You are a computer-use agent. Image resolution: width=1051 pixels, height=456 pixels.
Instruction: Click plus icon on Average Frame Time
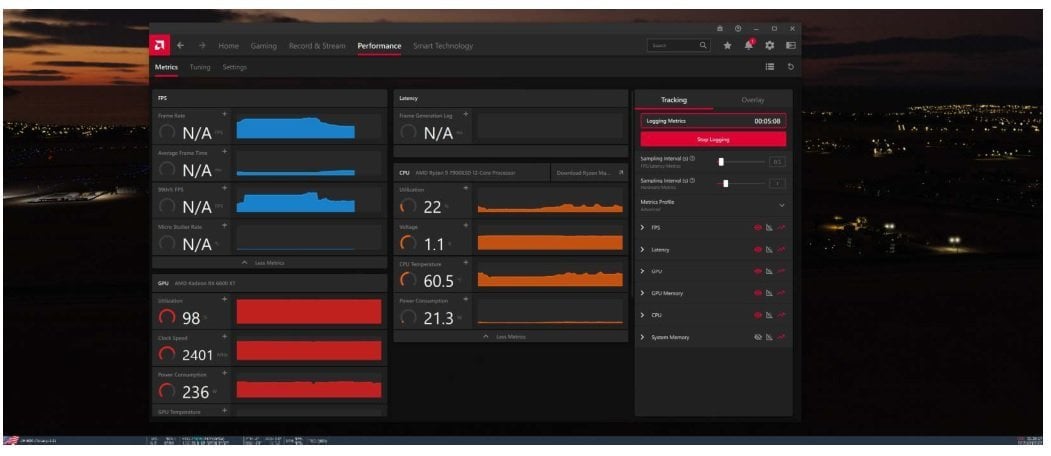225,152
